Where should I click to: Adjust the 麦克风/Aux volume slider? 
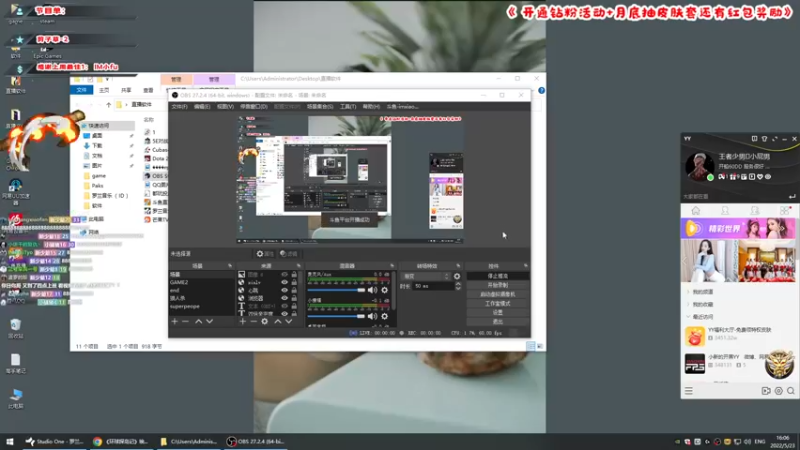(x=336, y=290)
